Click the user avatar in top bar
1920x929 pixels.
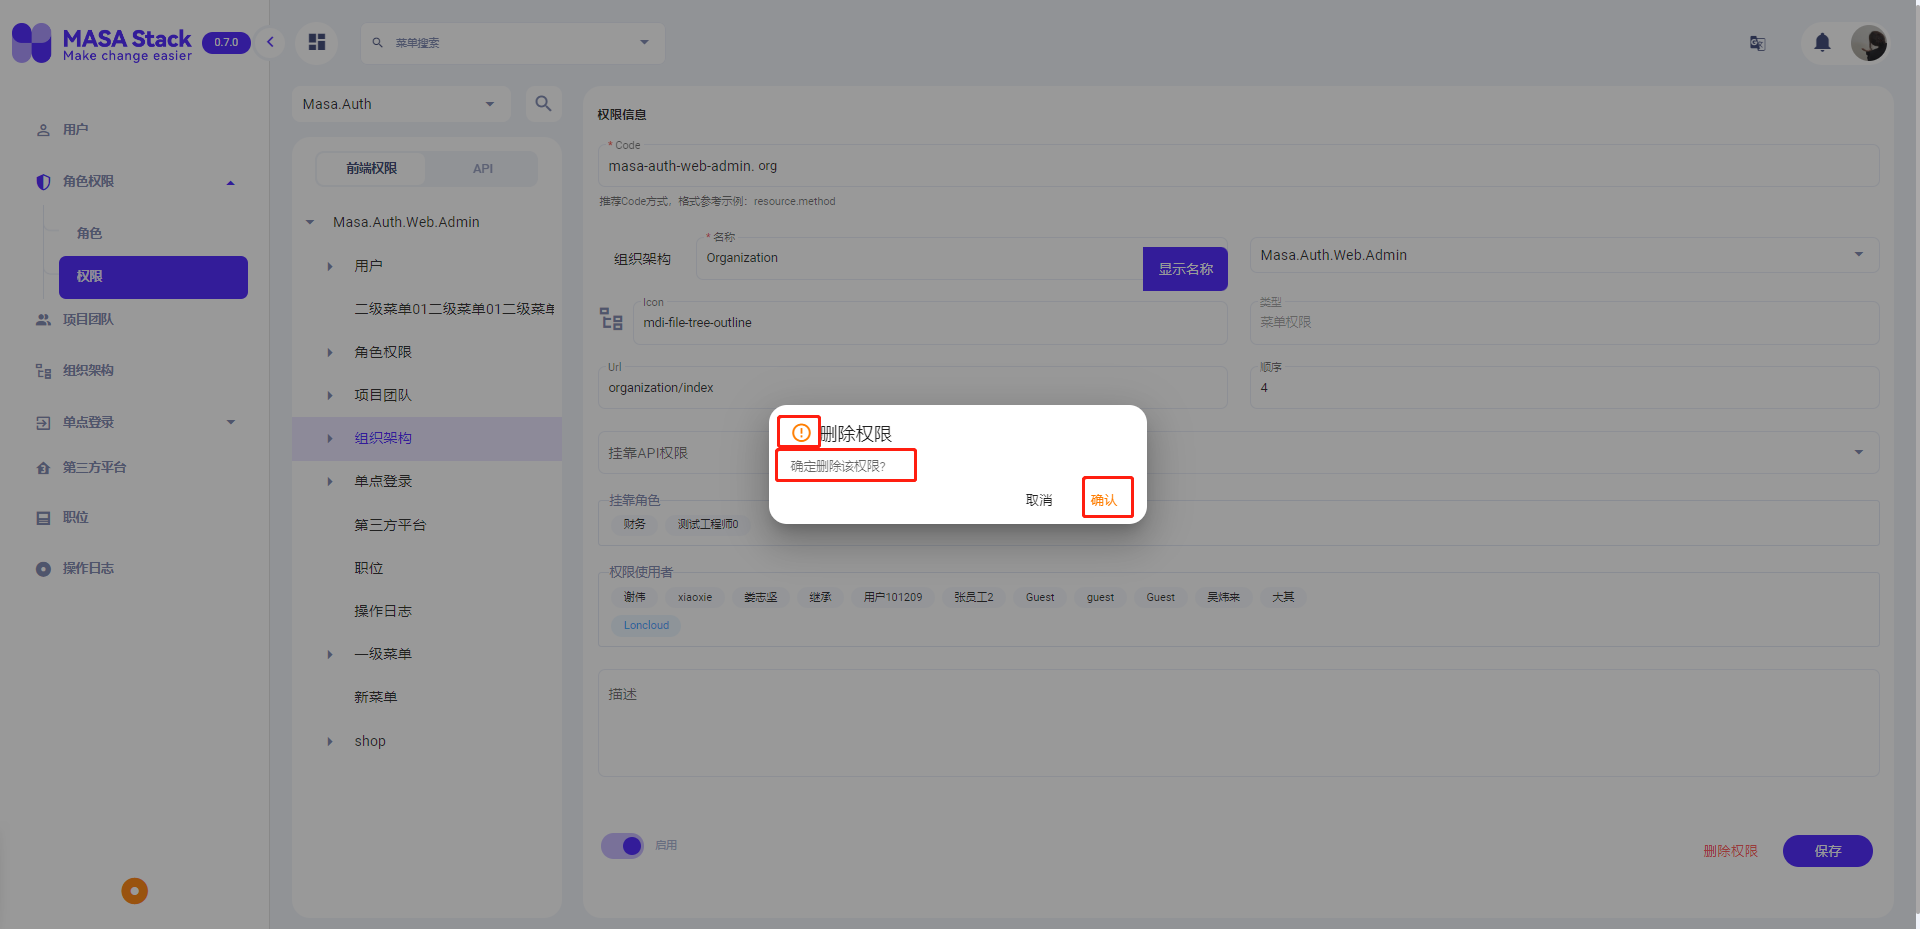click(x=1869, y=43)
